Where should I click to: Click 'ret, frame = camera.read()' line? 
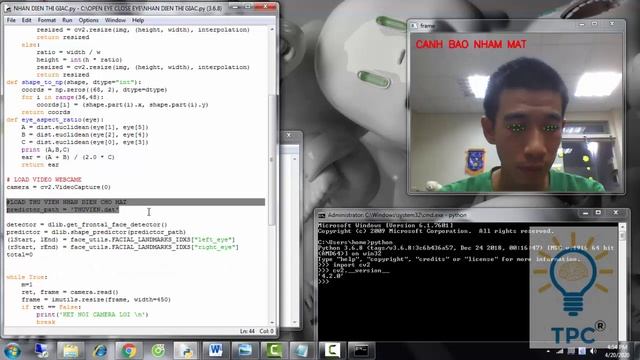pos(70,292)
